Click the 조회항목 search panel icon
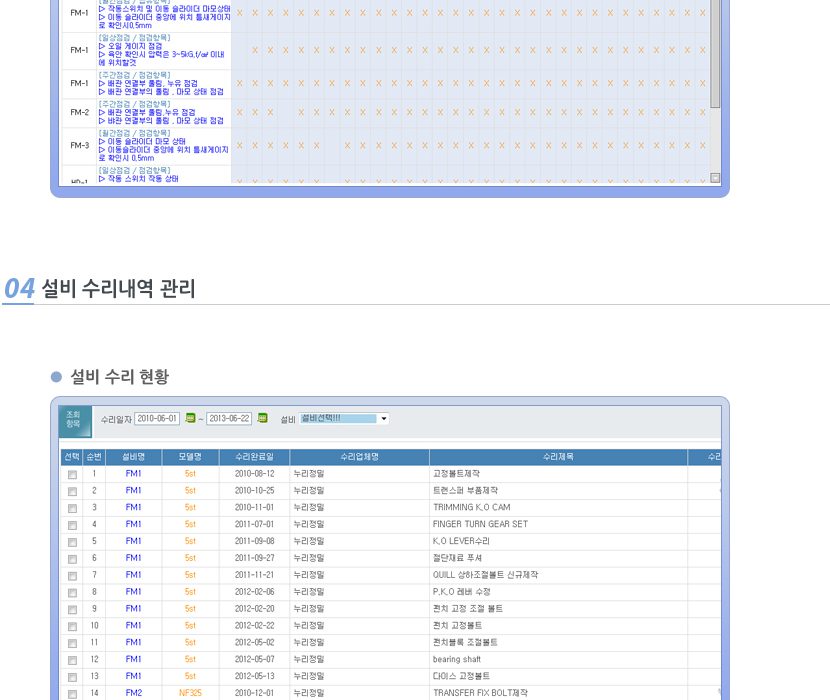830x700 pixels. tap(73, 418)
